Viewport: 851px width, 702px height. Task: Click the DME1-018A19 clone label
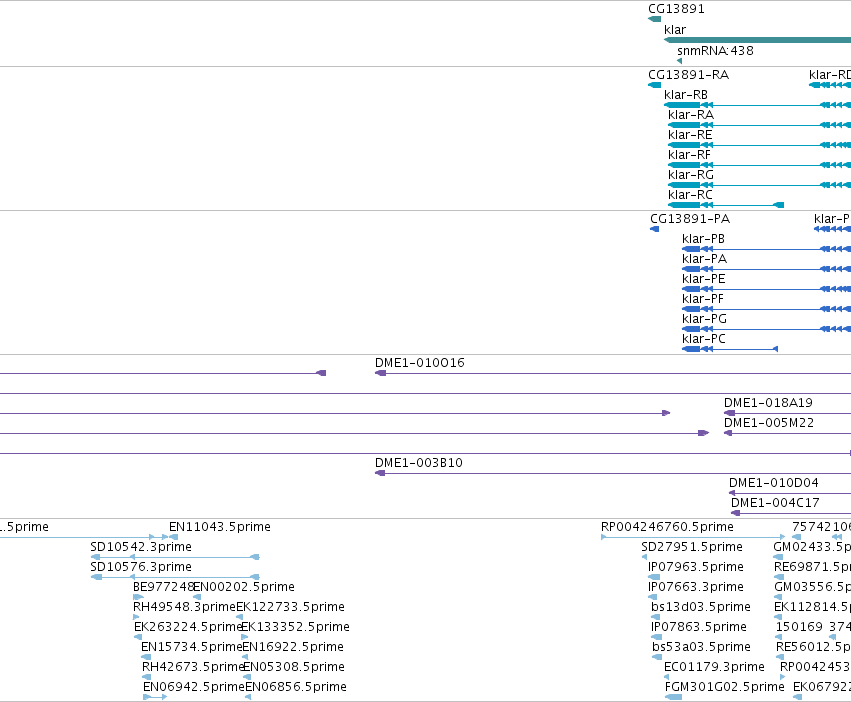tap(769, 403)
